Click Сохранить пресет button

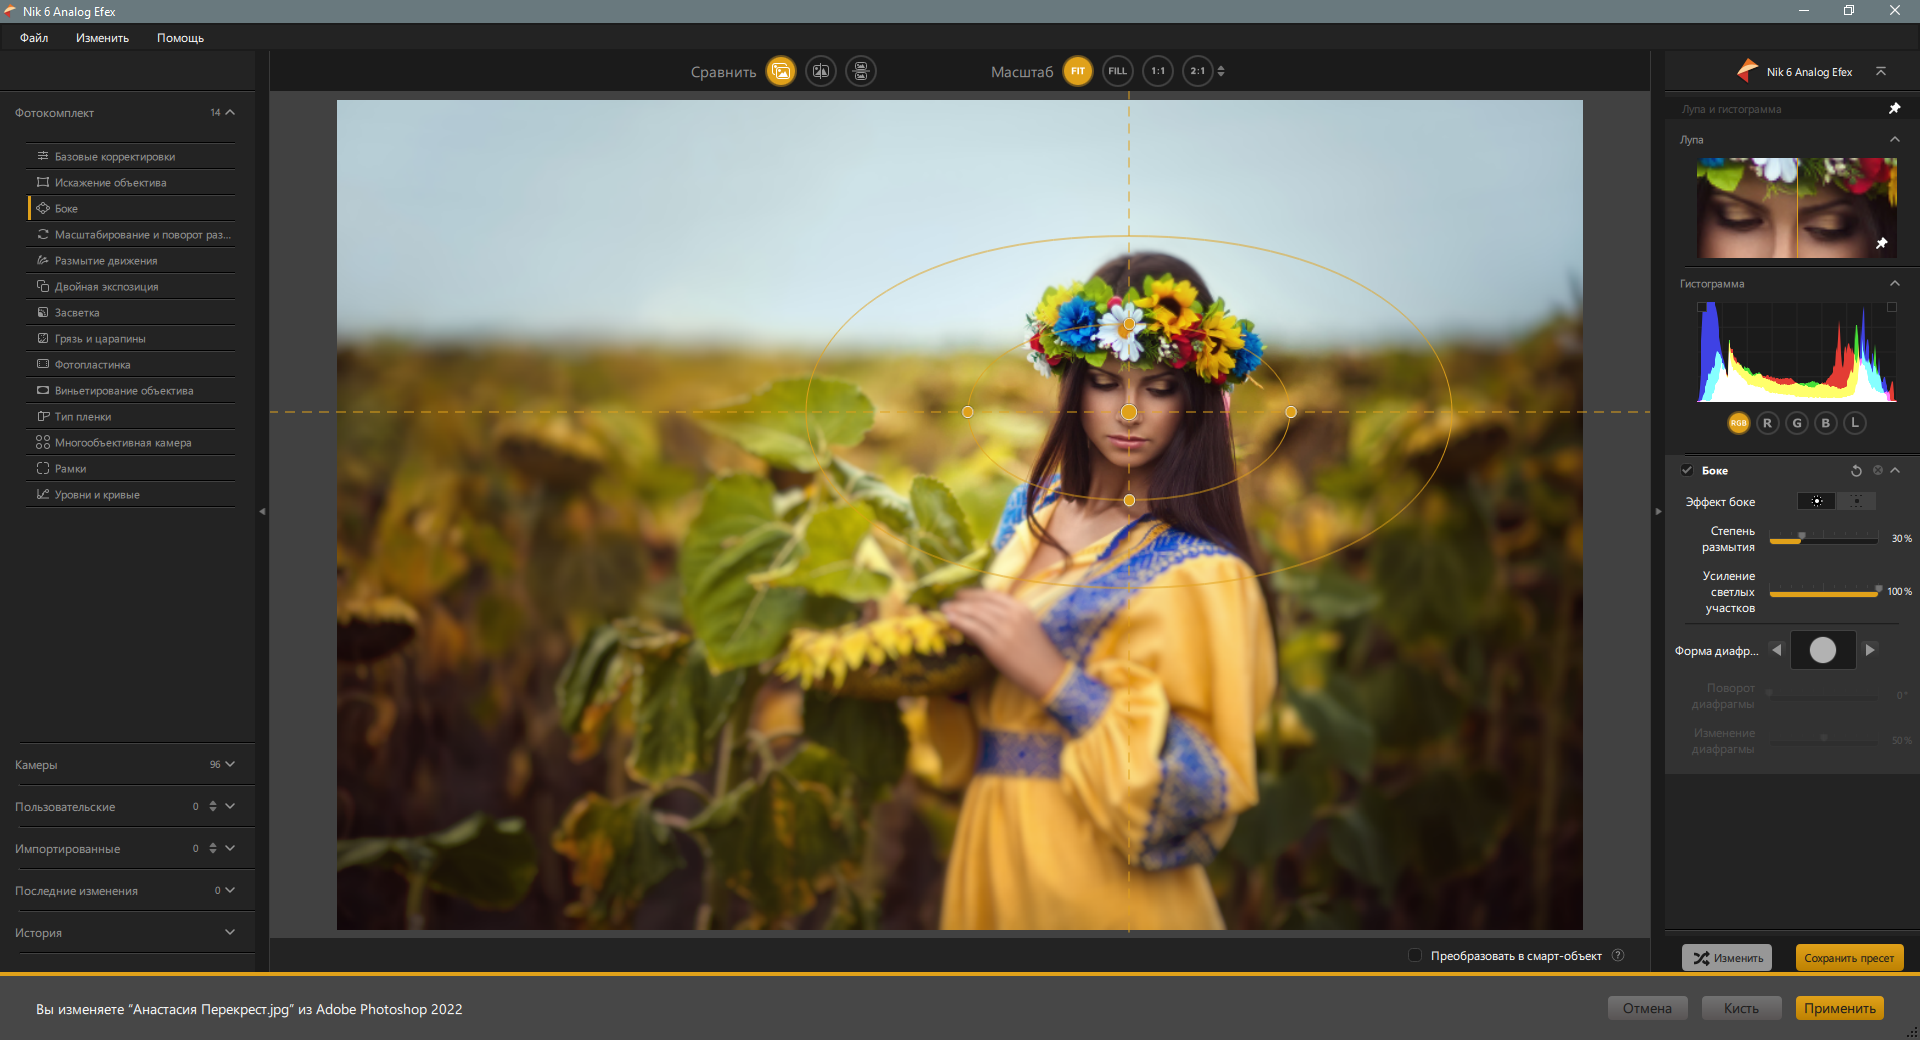[x=1849, y=958]
